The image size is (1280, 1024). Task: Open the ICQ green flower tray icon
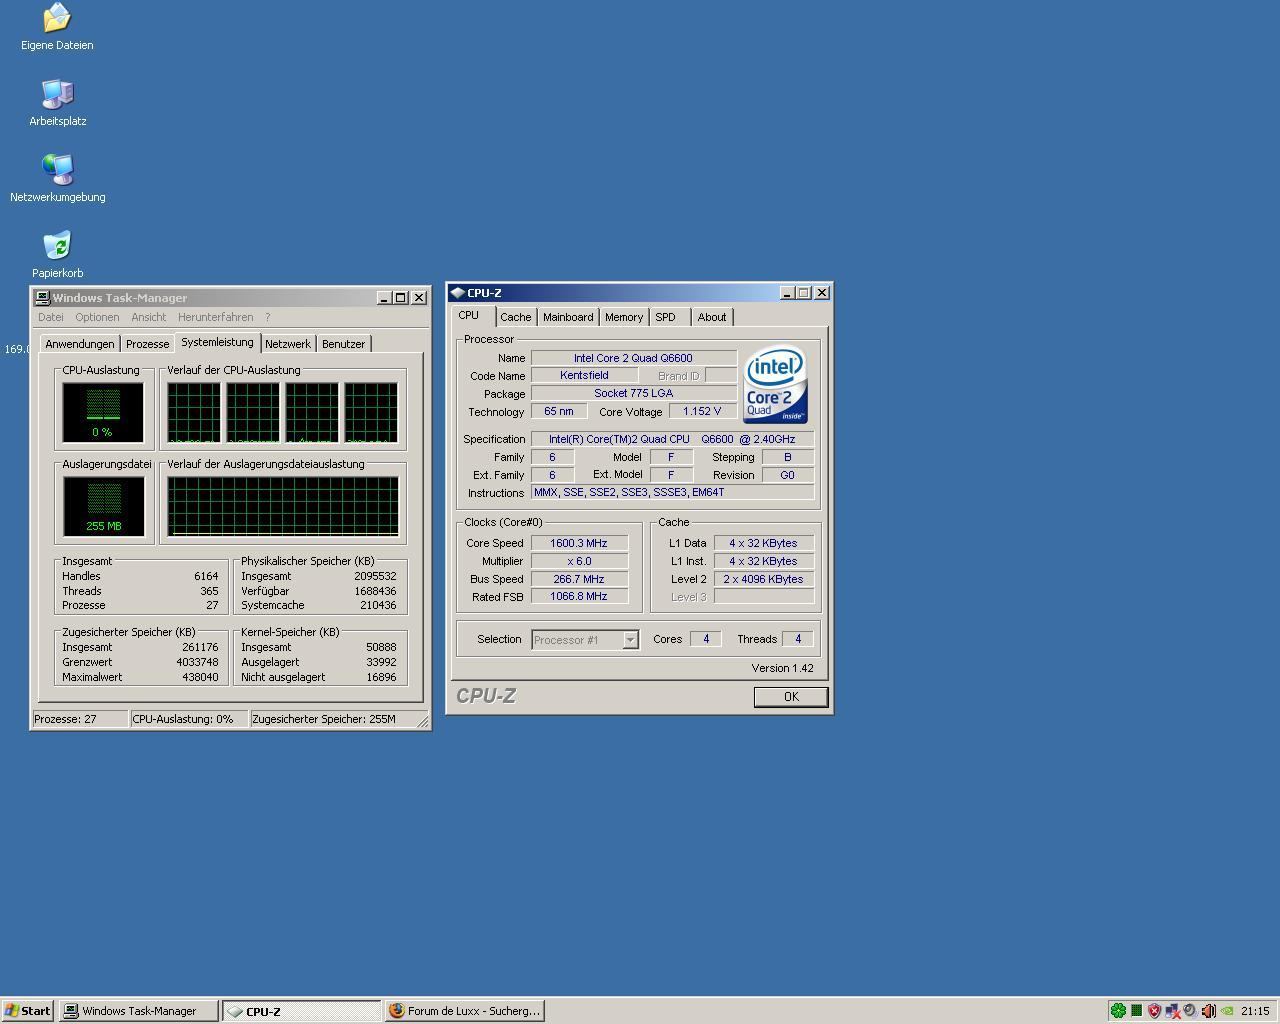pos(1119,1011)
